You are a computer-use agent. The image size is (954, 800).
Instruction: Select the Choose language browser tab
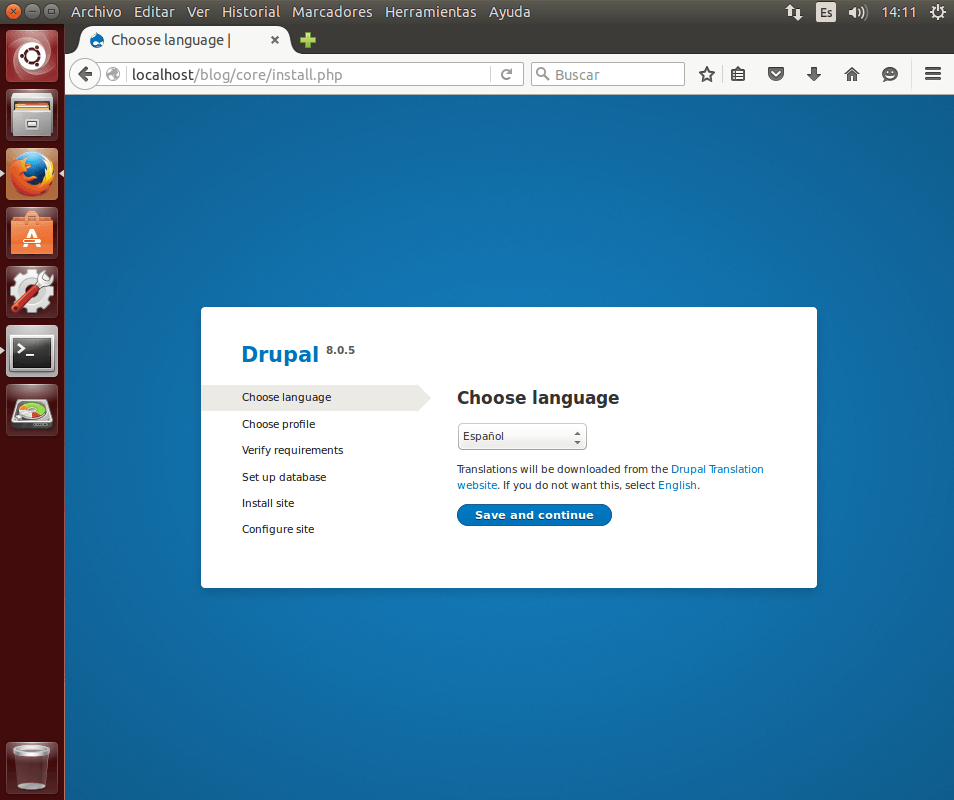183,40
